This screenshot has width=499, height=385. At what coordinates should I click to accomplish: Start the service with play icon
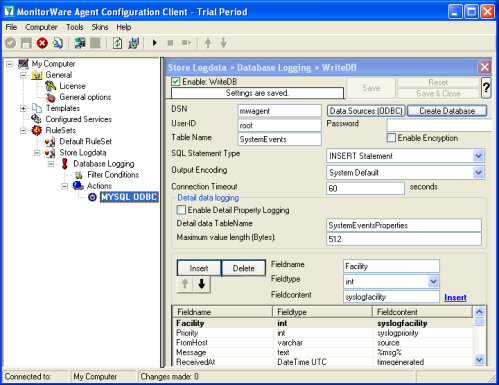pyautogui.click(x=154, y=43)
